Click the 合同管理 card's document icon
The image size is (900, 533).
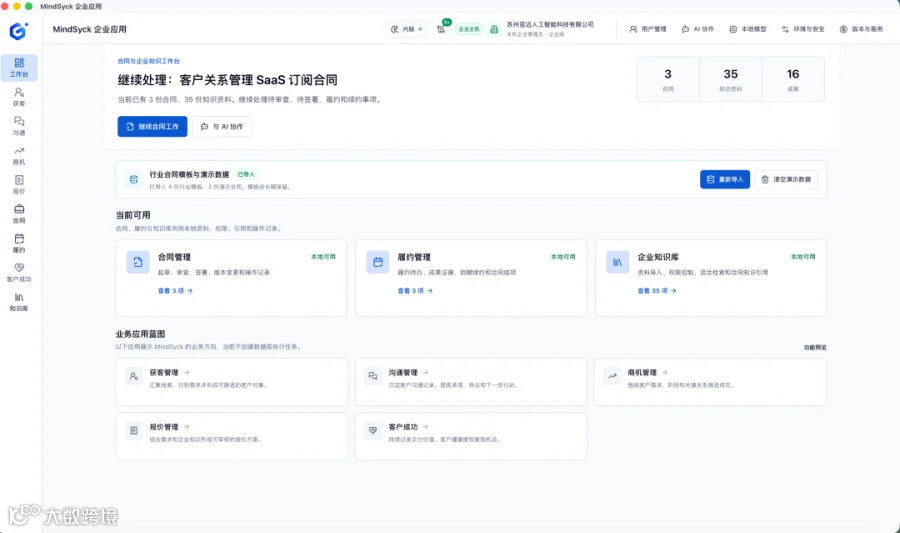coord(138,262)
